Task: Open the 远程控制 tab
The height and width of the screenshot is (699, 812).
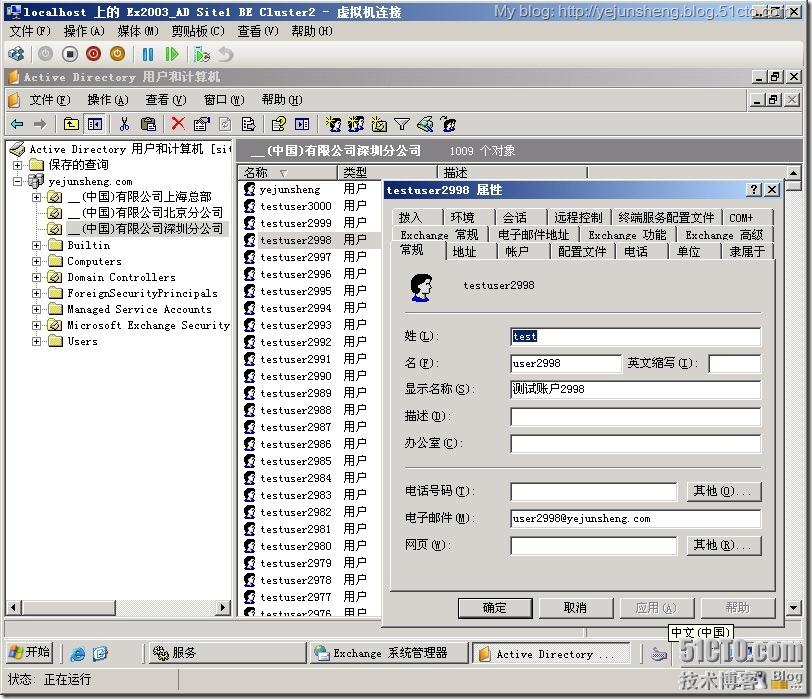Action: tap(578, 217)
